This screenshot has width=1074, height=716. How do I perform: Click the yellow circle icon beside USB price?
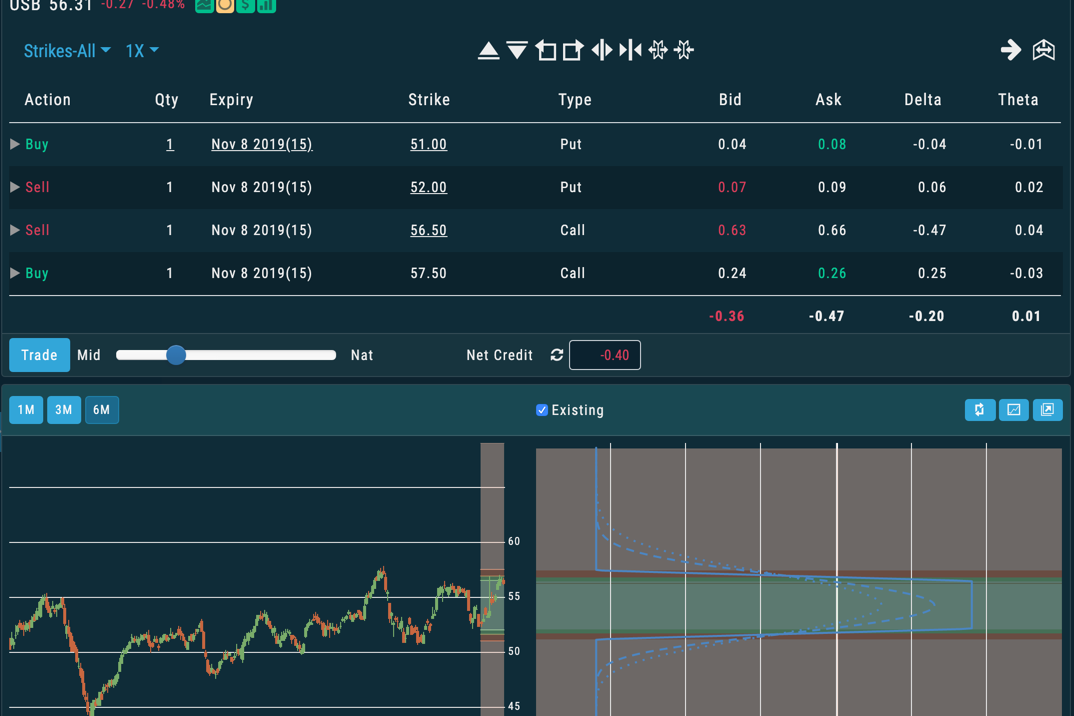[225, 5]
